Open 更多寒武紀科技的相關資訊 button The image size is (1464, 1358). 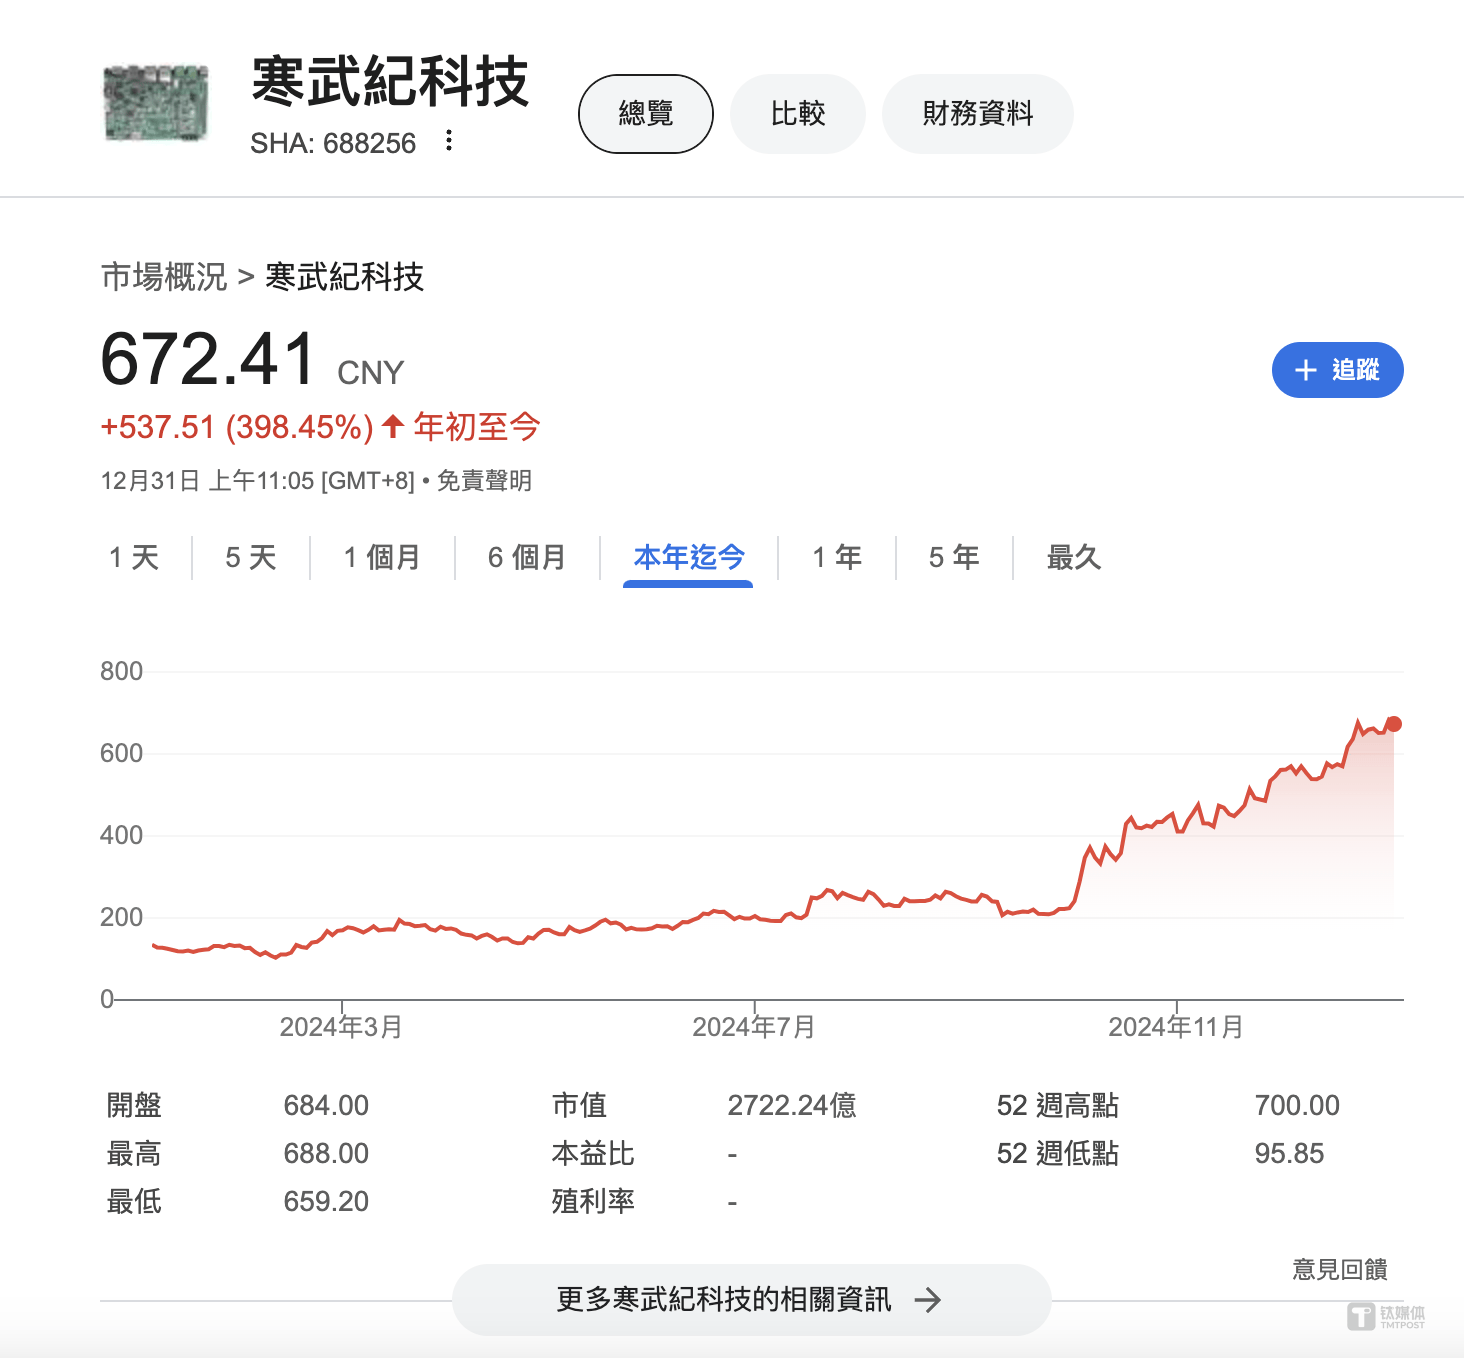[x=751, y=1299]
